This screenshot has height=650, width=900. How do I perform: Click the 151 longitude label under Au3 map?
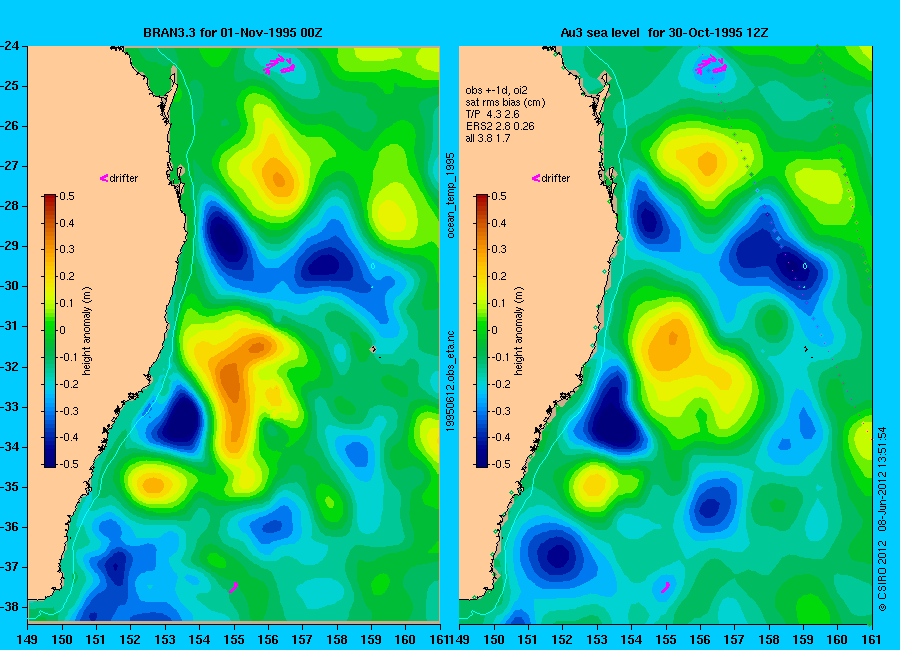[x=528, y=640]
